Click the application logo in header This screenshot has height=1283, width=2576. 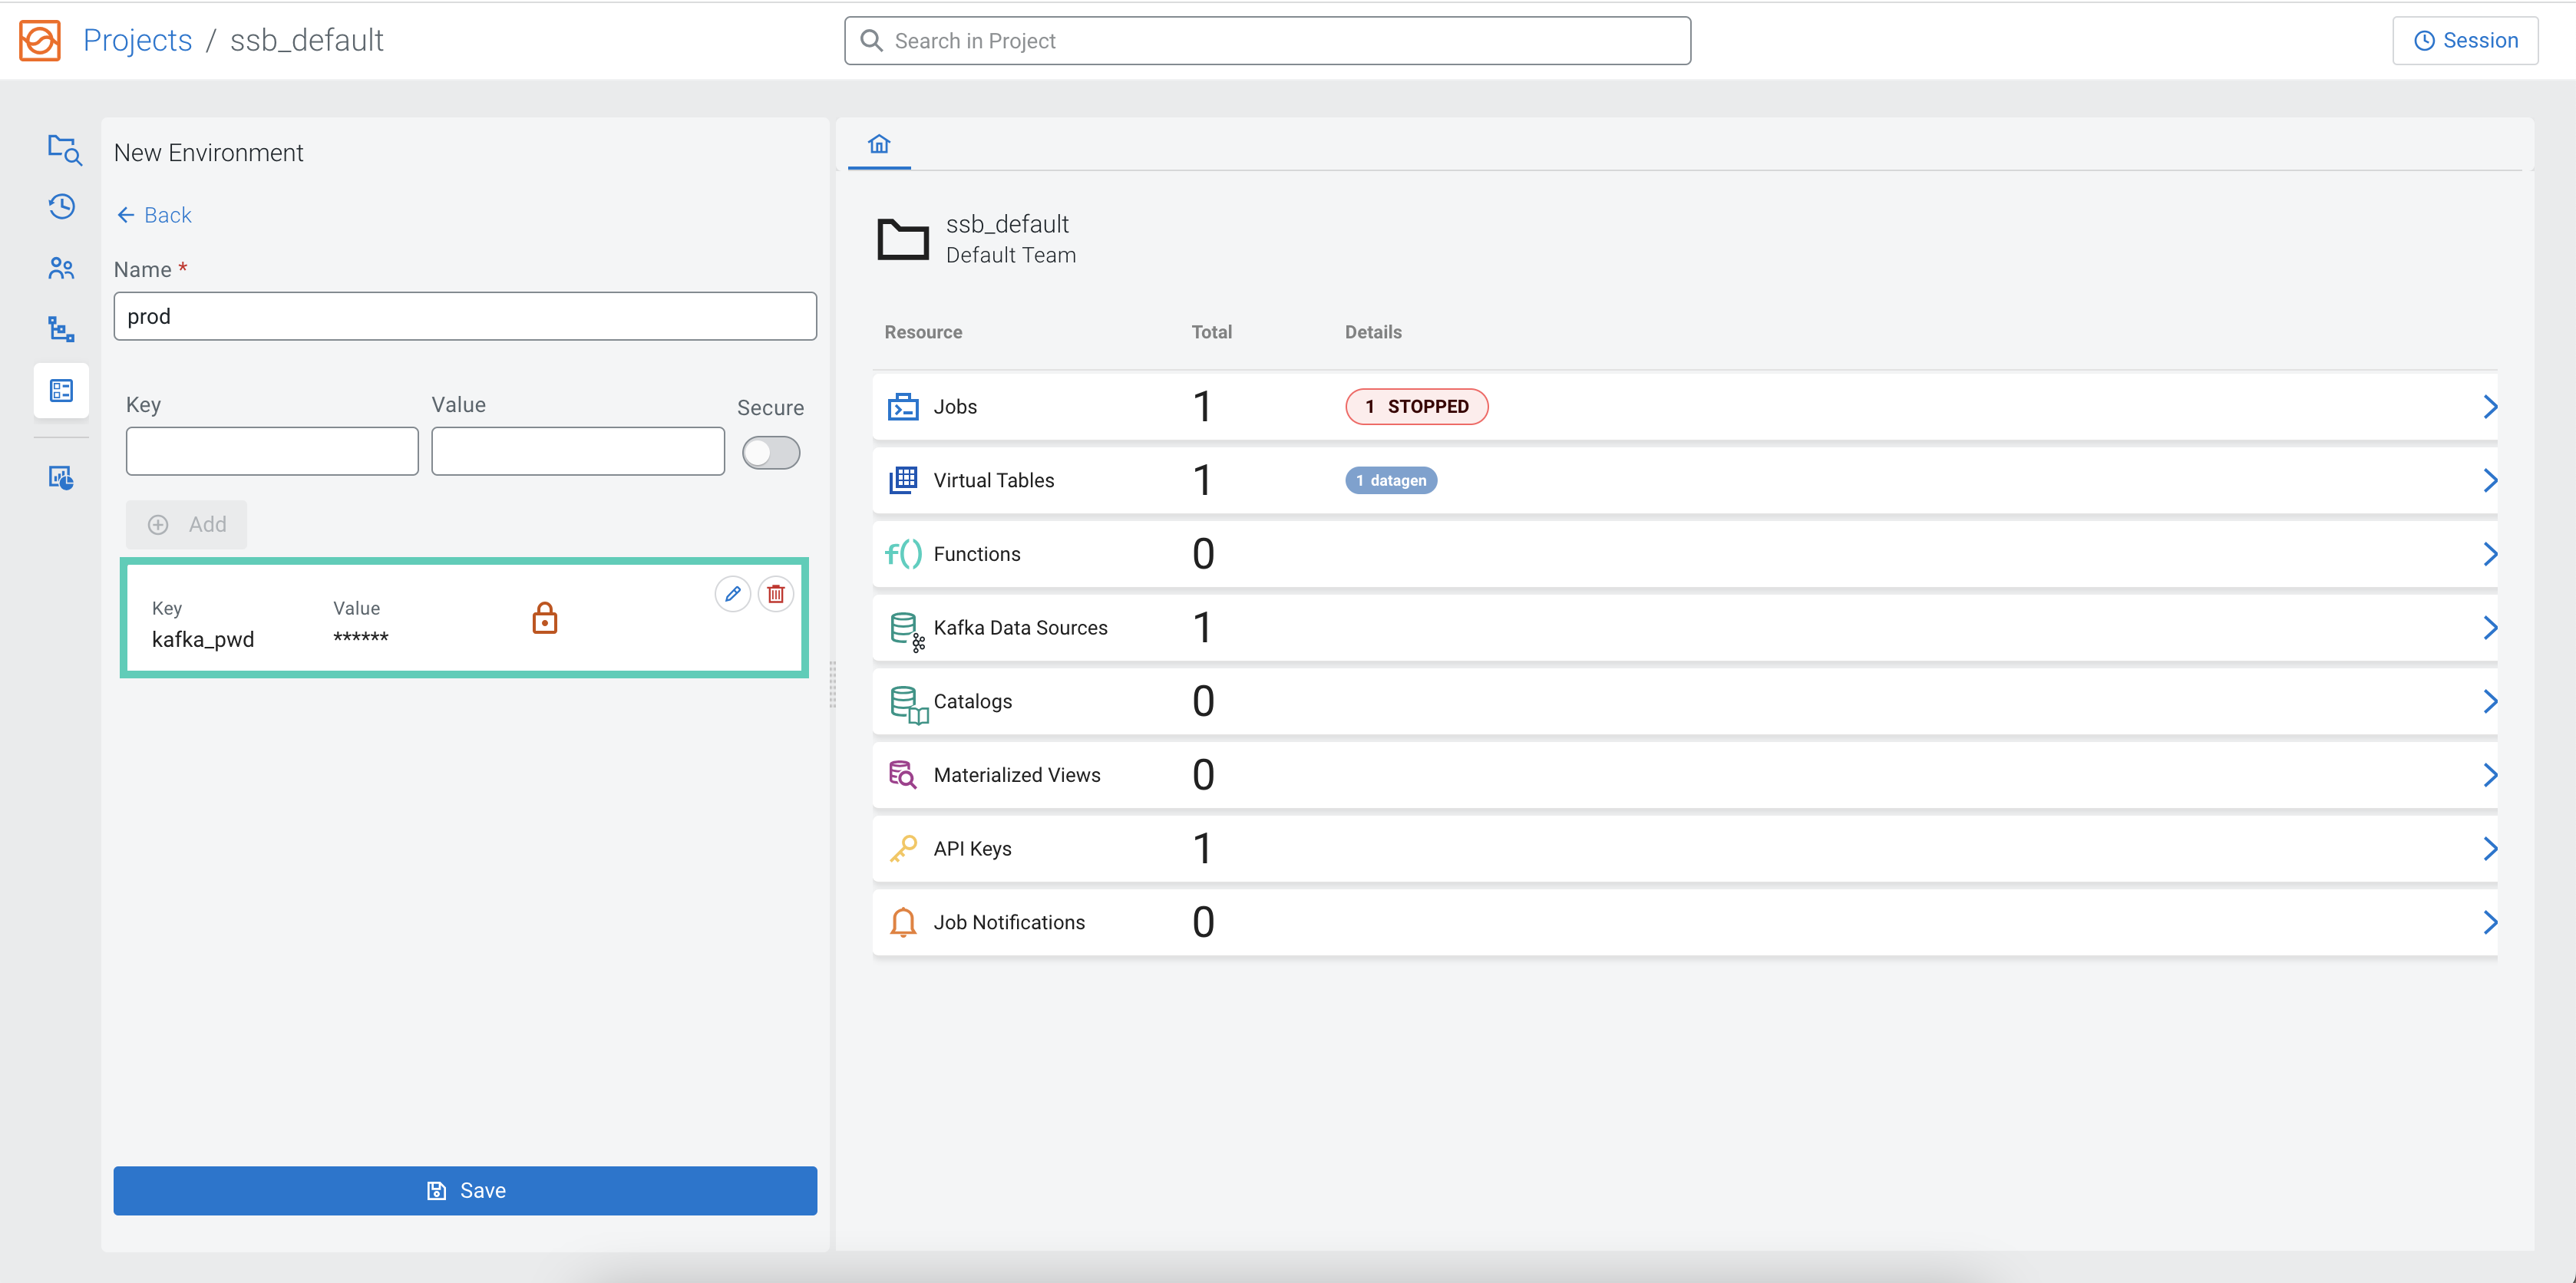[40, 41]
